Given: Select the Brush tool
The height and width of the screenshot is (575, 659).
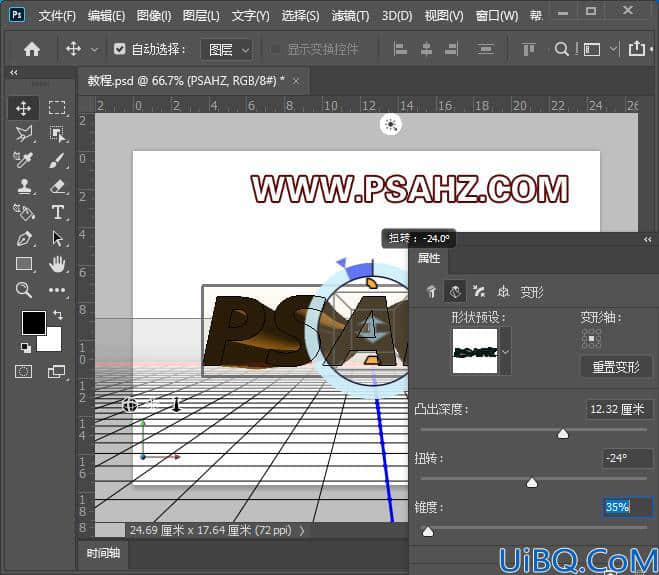Looking at the screenshot, I should click(x=57, y=160).
